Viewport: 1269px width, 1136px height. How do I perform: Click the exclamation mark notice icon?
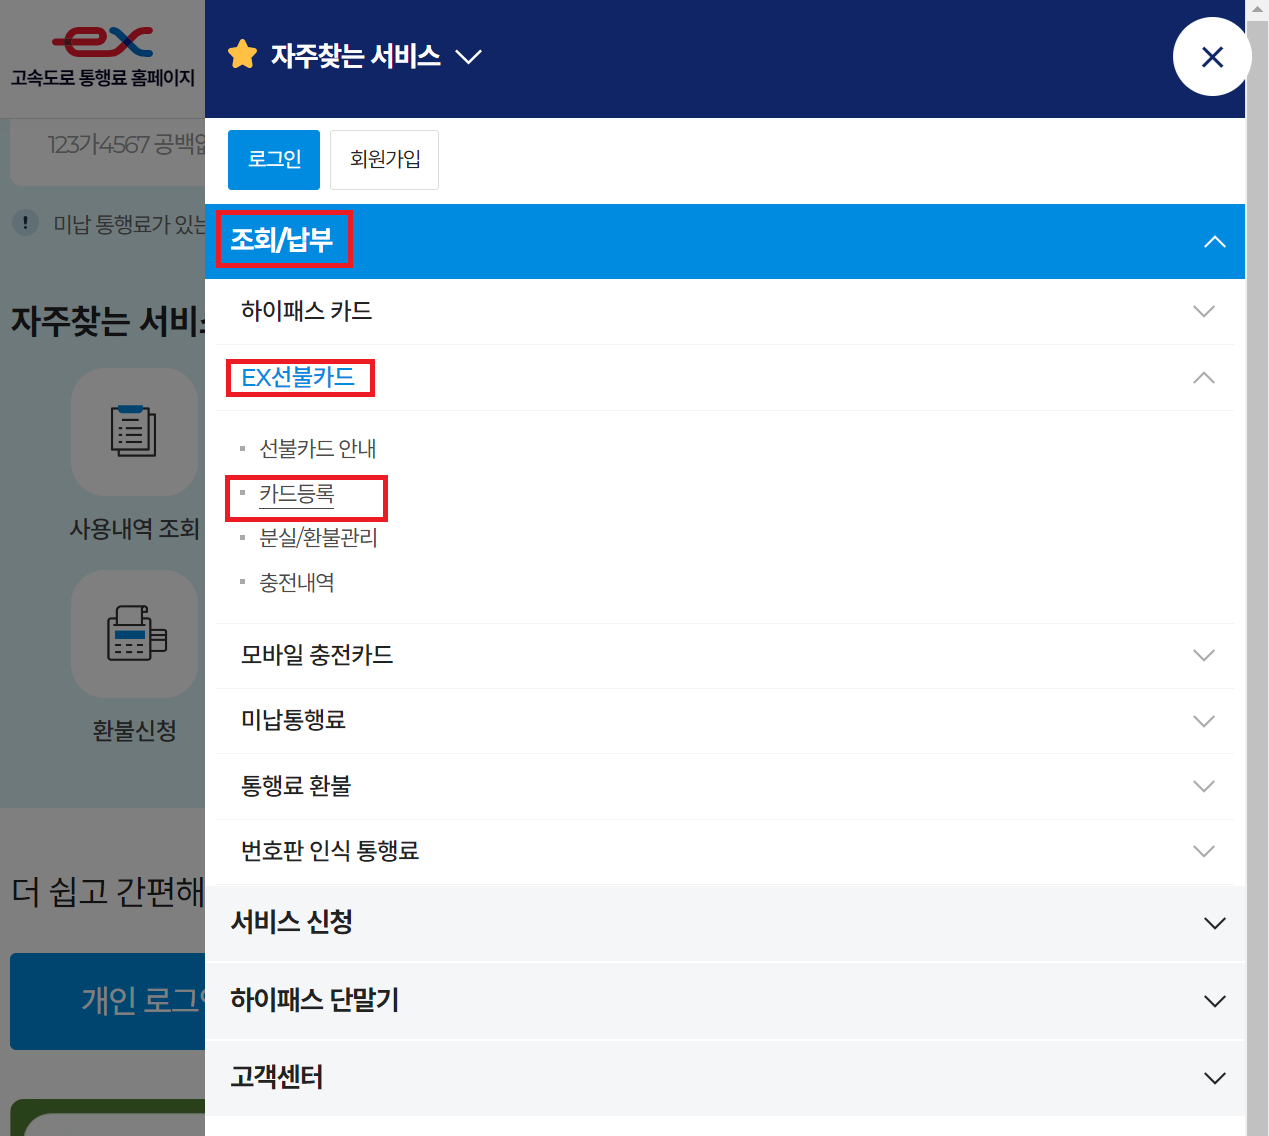(x=25, y=223)
